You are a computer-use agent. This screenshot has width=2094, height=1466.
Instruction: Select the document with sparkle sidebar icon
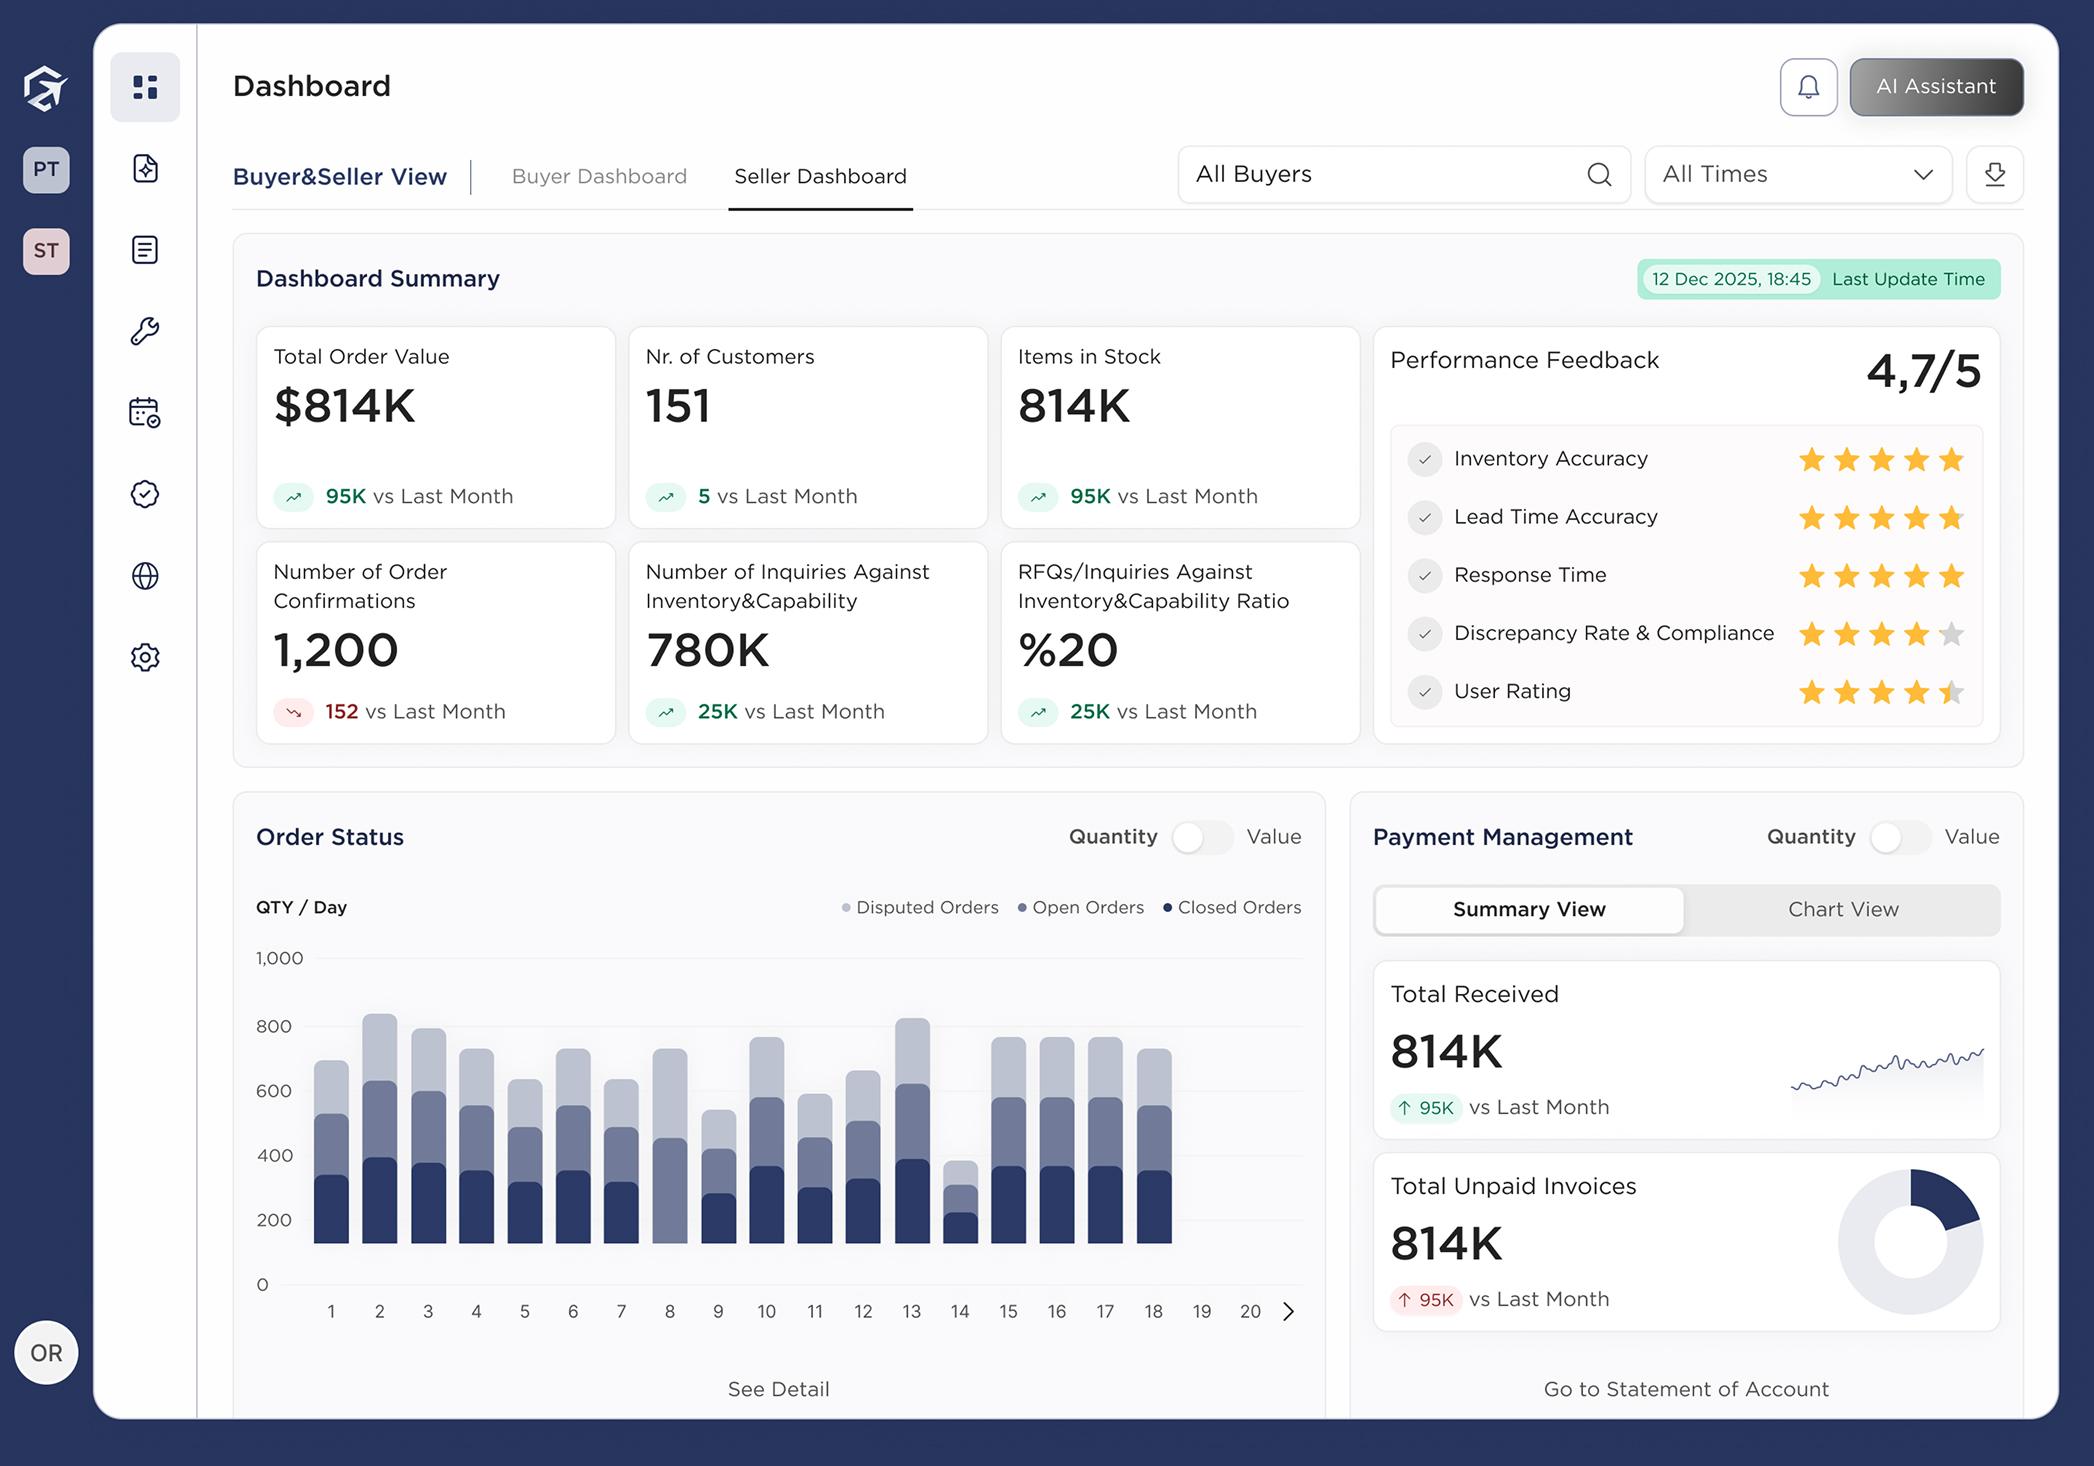pyautogui.click(x=145, y=168)
